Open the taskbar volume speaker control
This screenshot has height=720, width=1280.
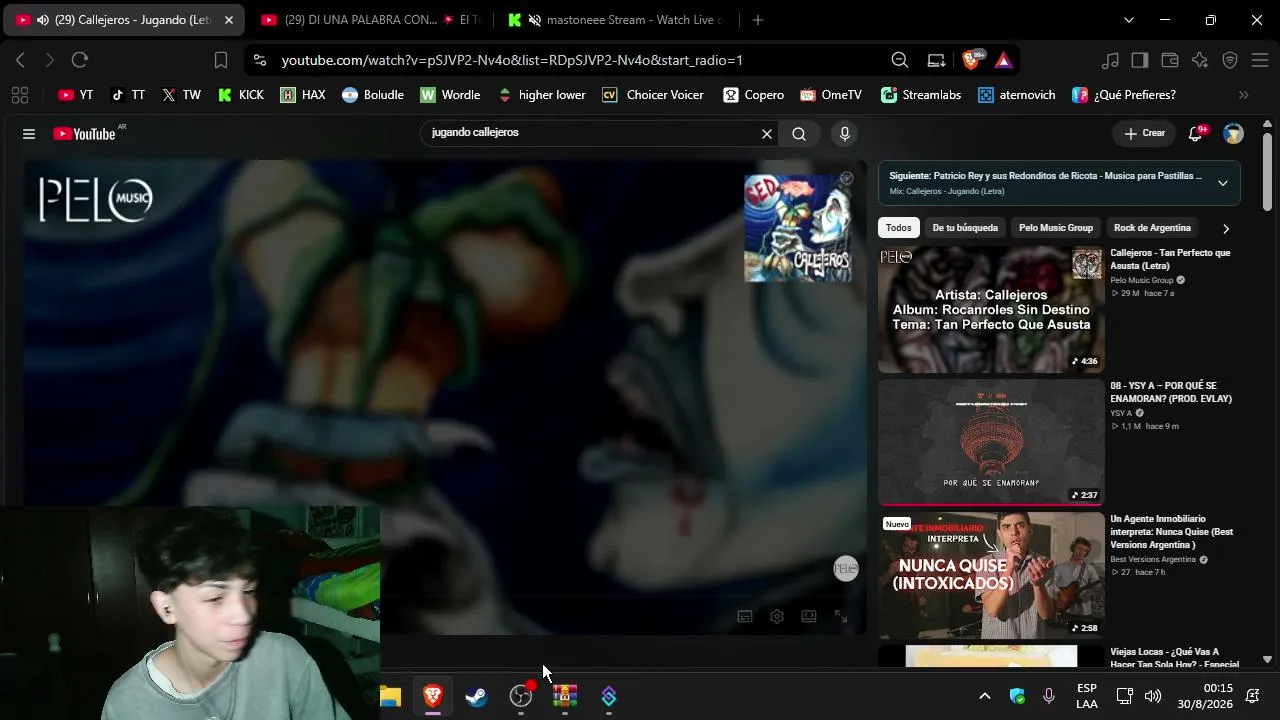tap(1152, 696)
